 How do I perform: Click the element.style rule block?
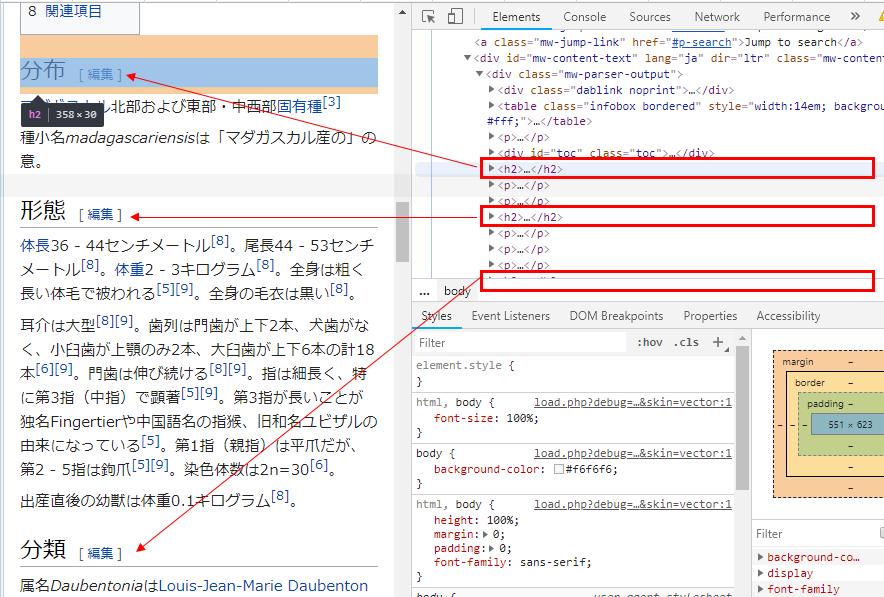(574, 373)
